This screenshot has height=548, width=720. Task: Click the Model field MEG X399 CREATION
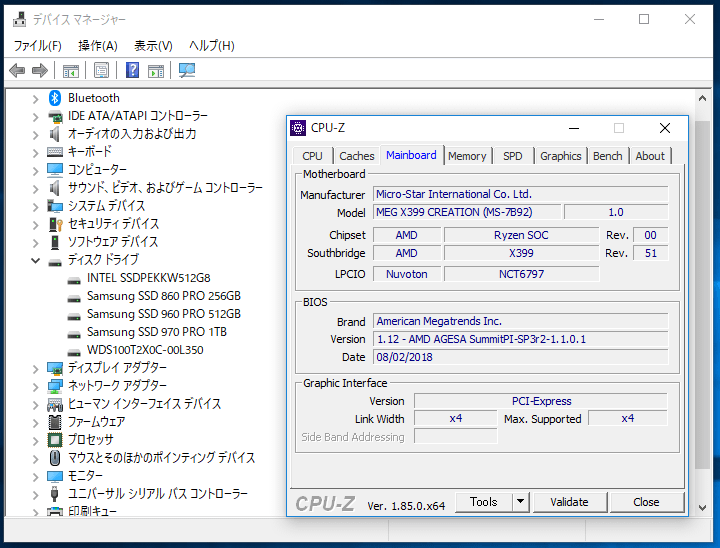point(467,212)
